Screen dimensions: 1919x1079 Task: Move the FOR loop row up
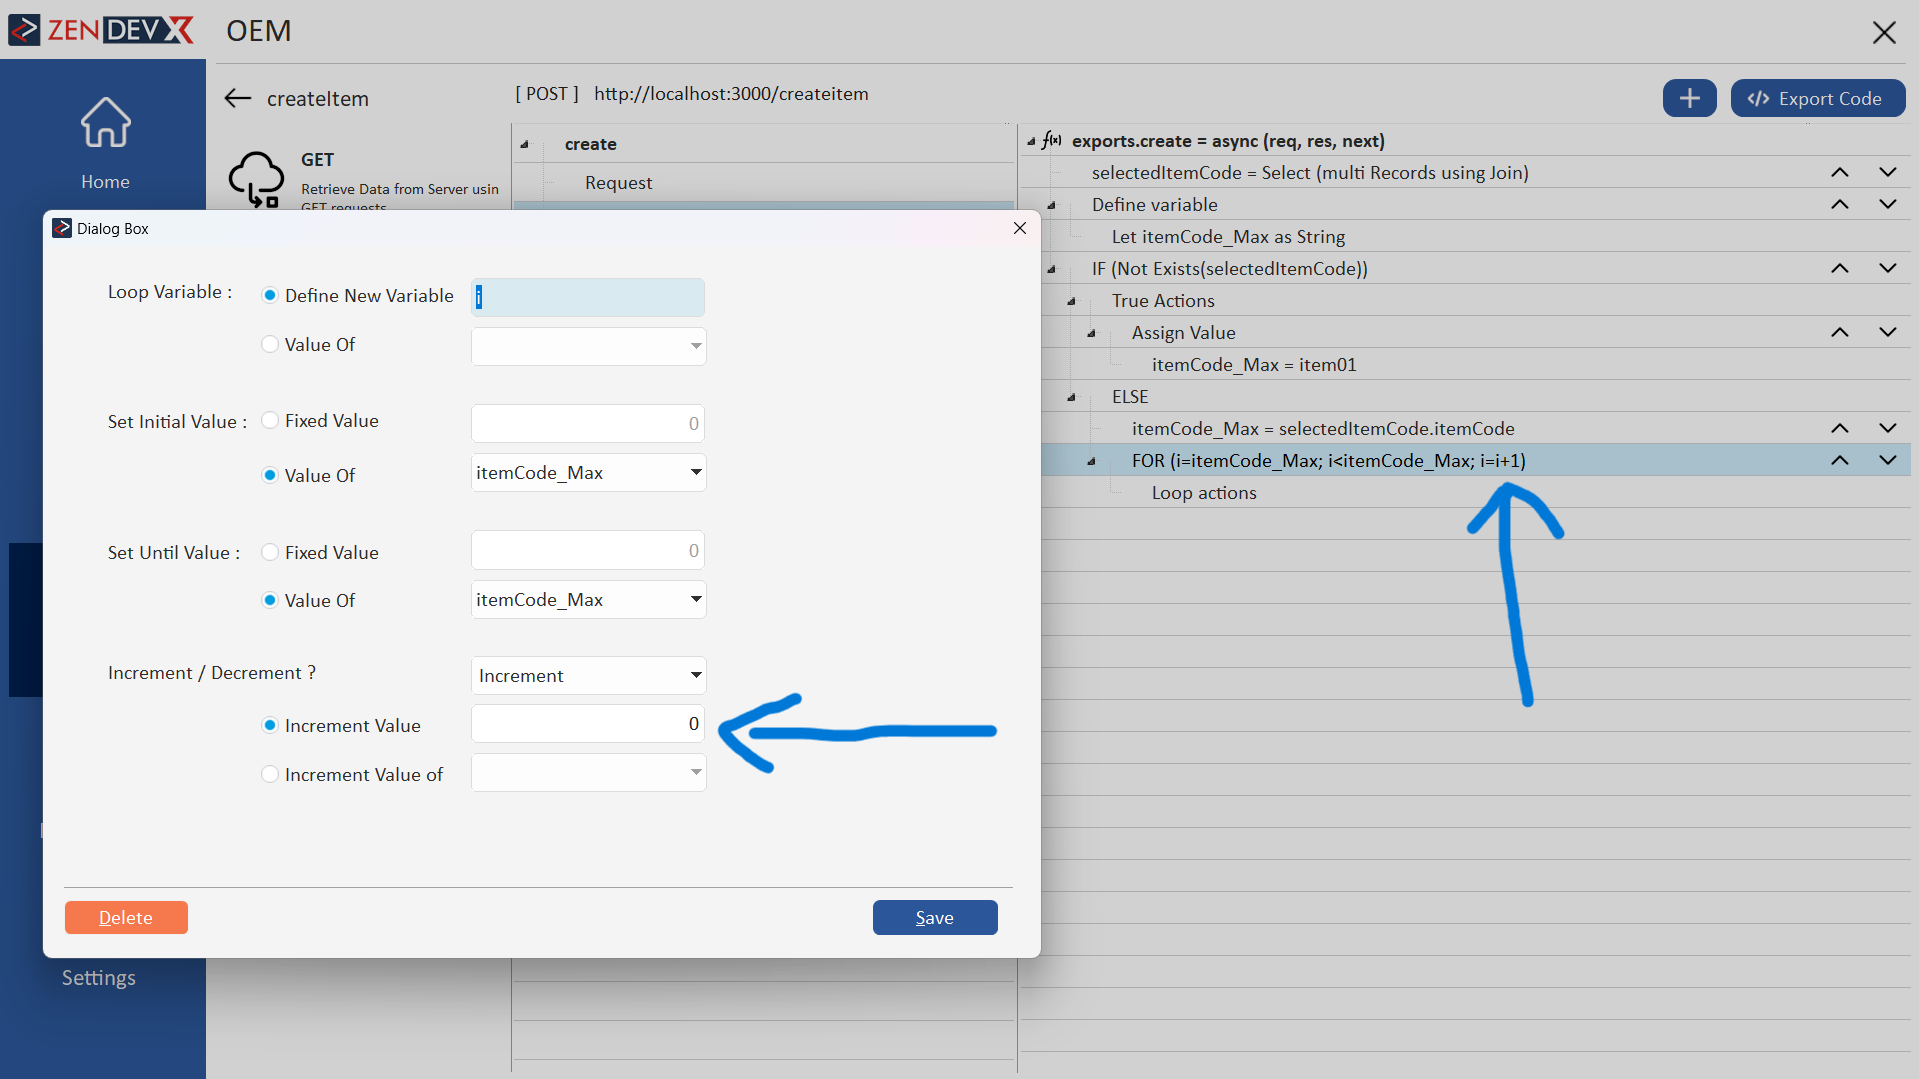pyautogui.click(x=1839, y=461)
